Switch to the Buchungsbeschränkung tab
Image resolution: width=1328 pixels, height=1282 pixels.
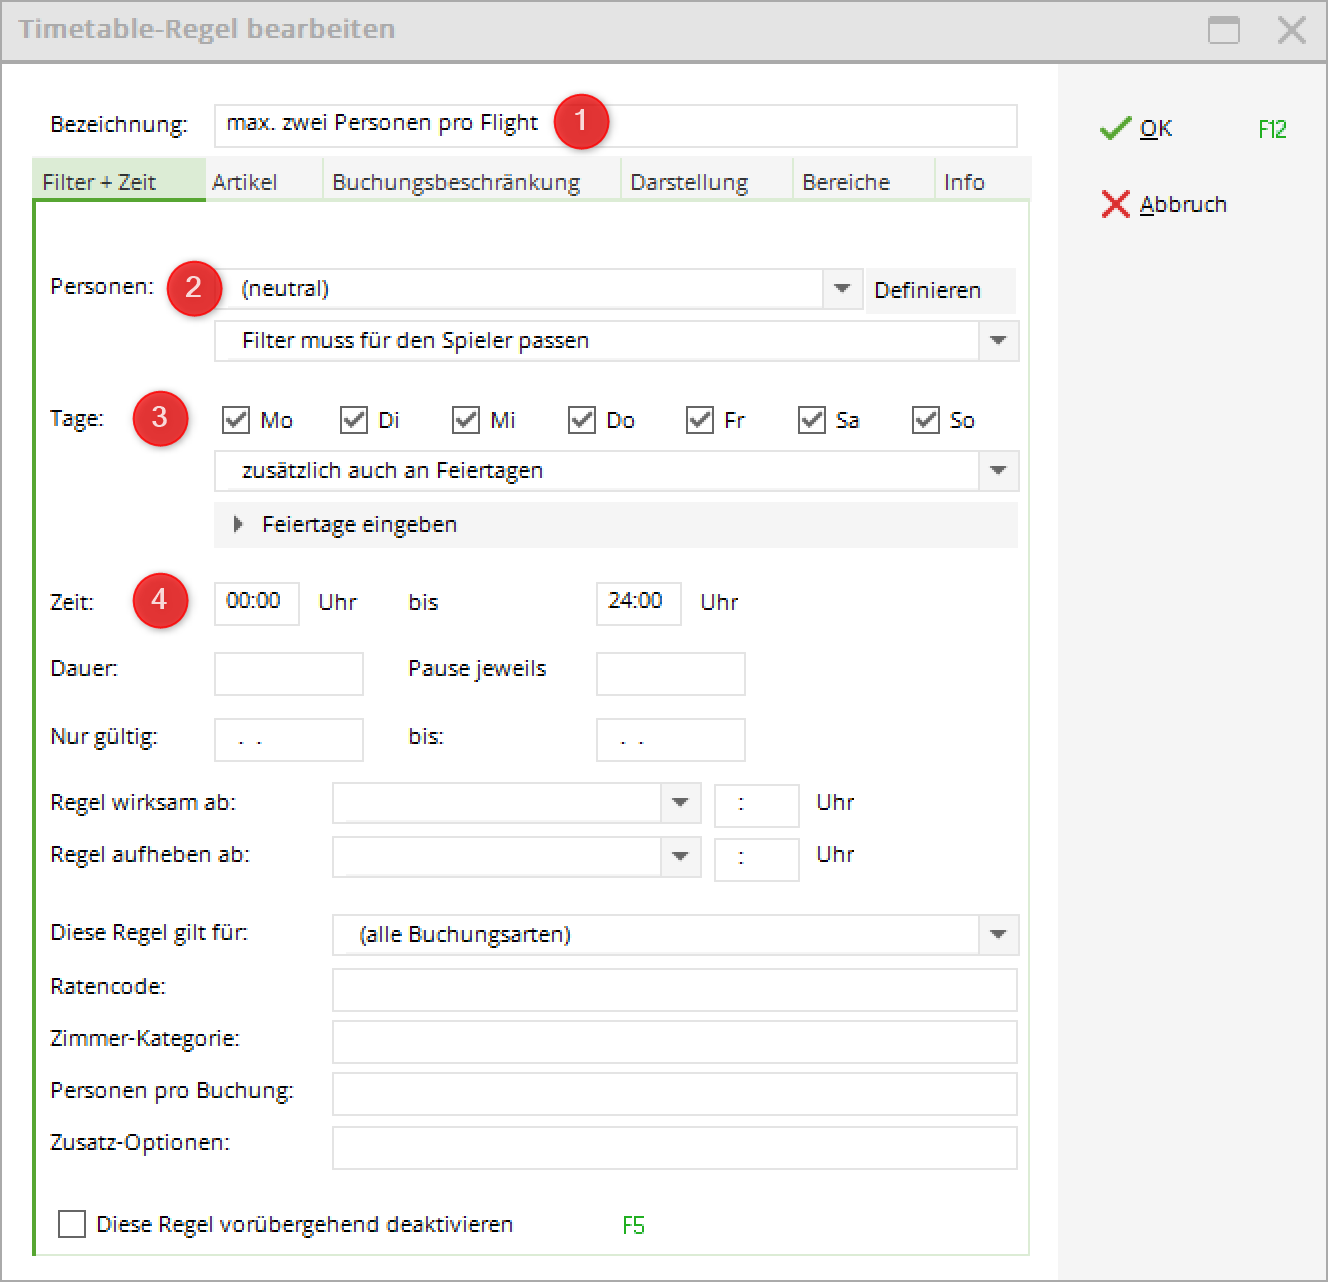(x=456, y=182)
